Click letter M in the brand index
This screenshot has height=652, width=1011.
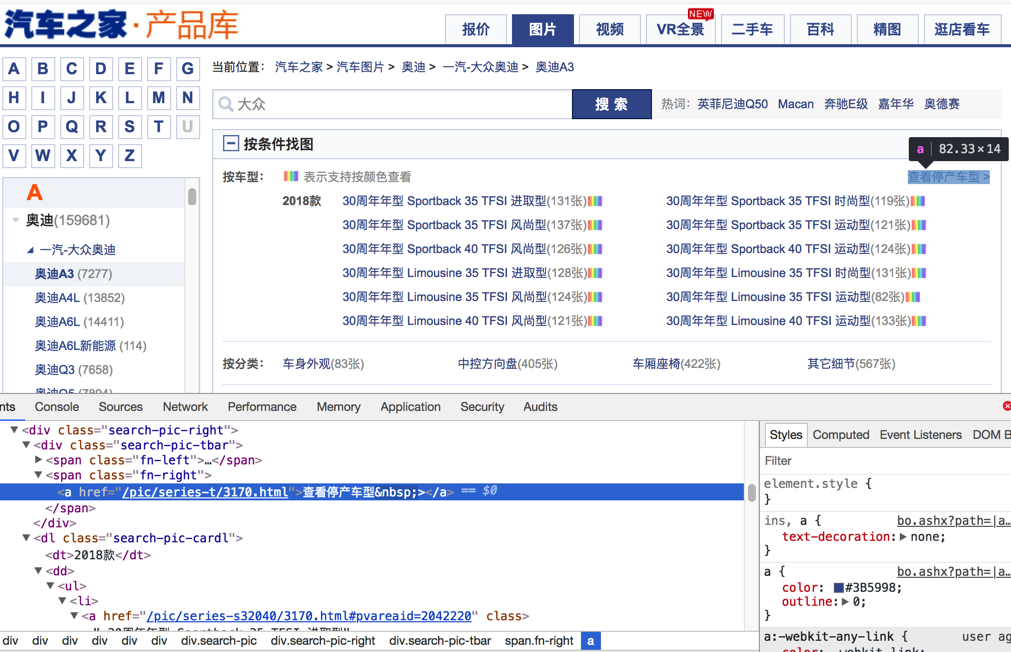click(x=159, y=97)
